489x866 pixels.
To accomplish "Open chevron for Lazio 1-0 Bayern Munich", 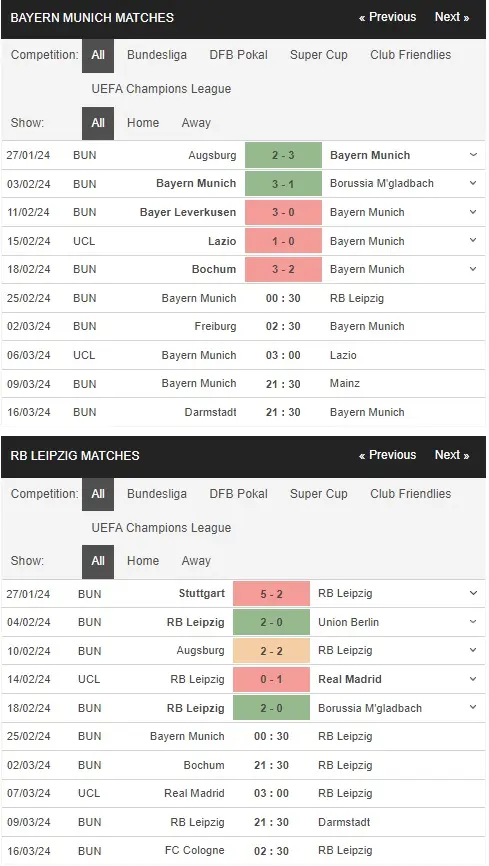I will (x=473, y=241).
